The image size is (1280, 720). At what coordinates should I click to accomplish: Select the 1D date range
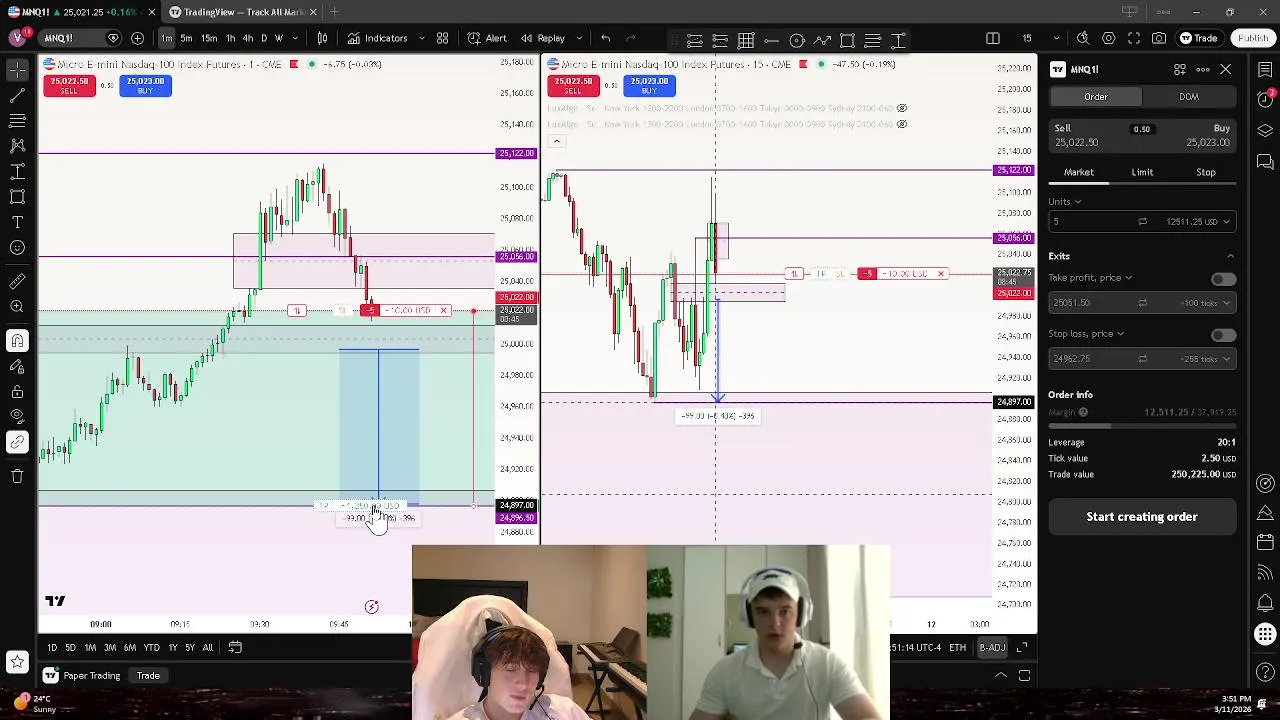tap(52, 648)
